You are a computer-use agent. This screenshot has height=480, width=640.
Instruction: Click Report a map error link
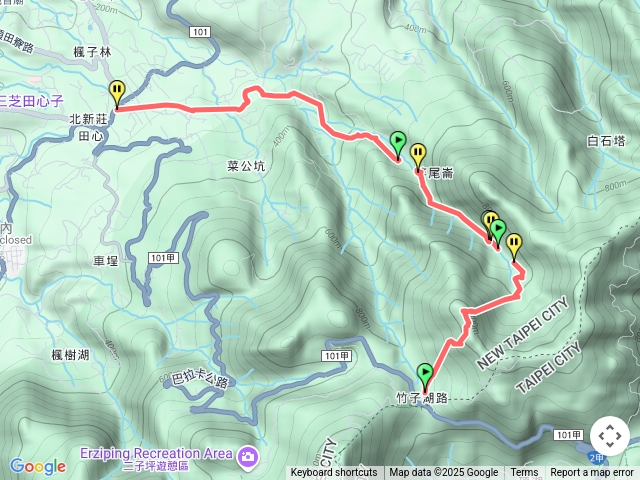(x=591, y=473)
